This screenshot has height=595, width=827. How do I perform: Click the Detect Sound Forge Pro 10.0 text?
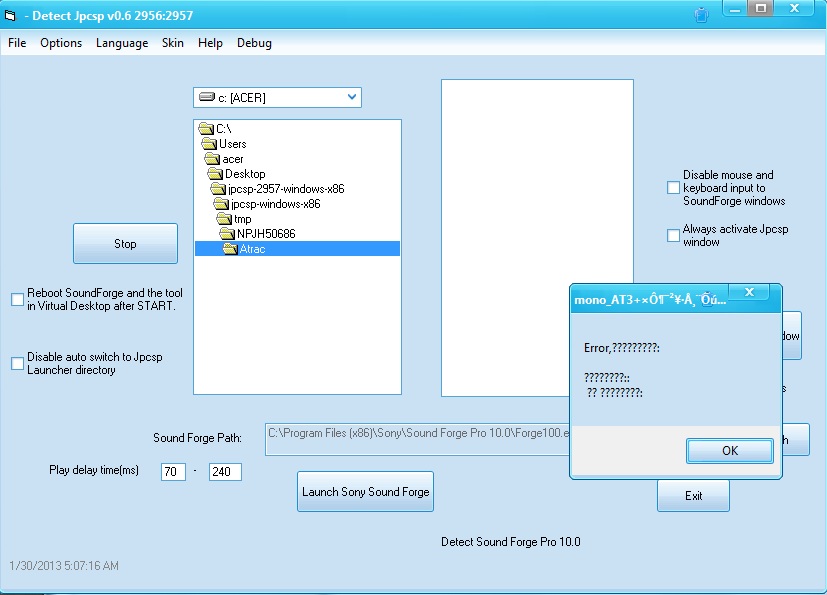point(511,542)
